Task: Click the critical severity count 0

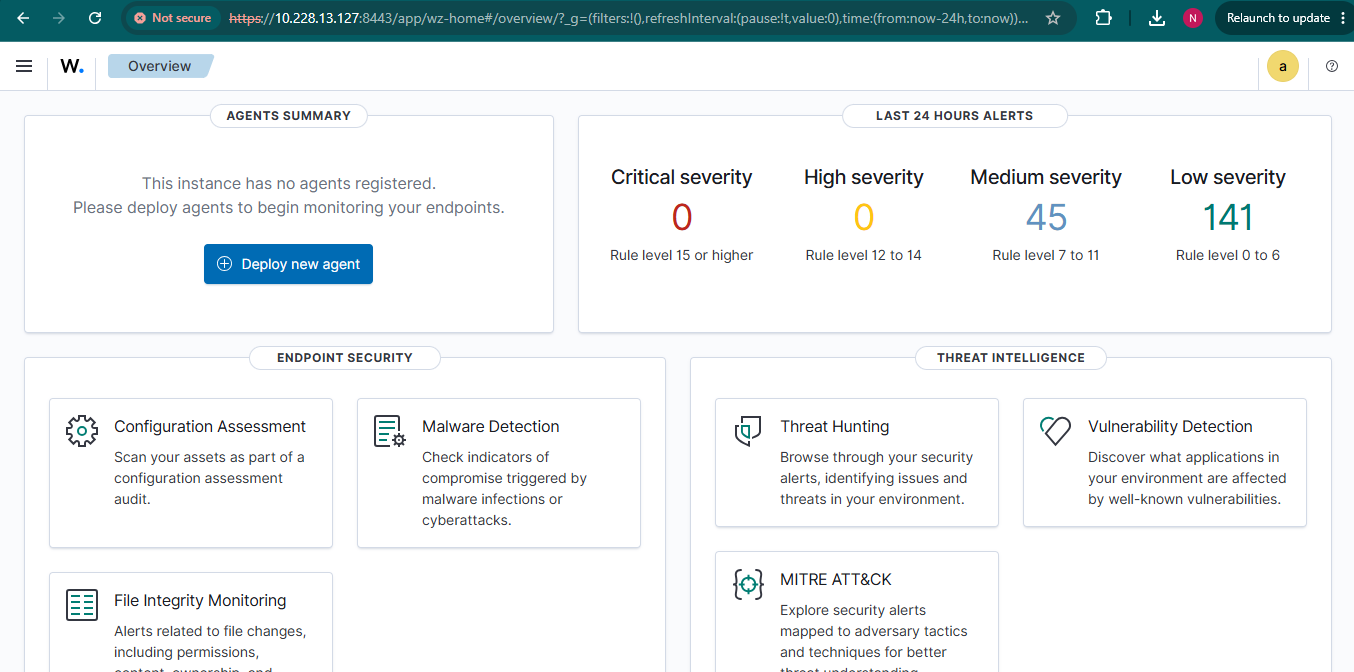Action: [682, 217]
